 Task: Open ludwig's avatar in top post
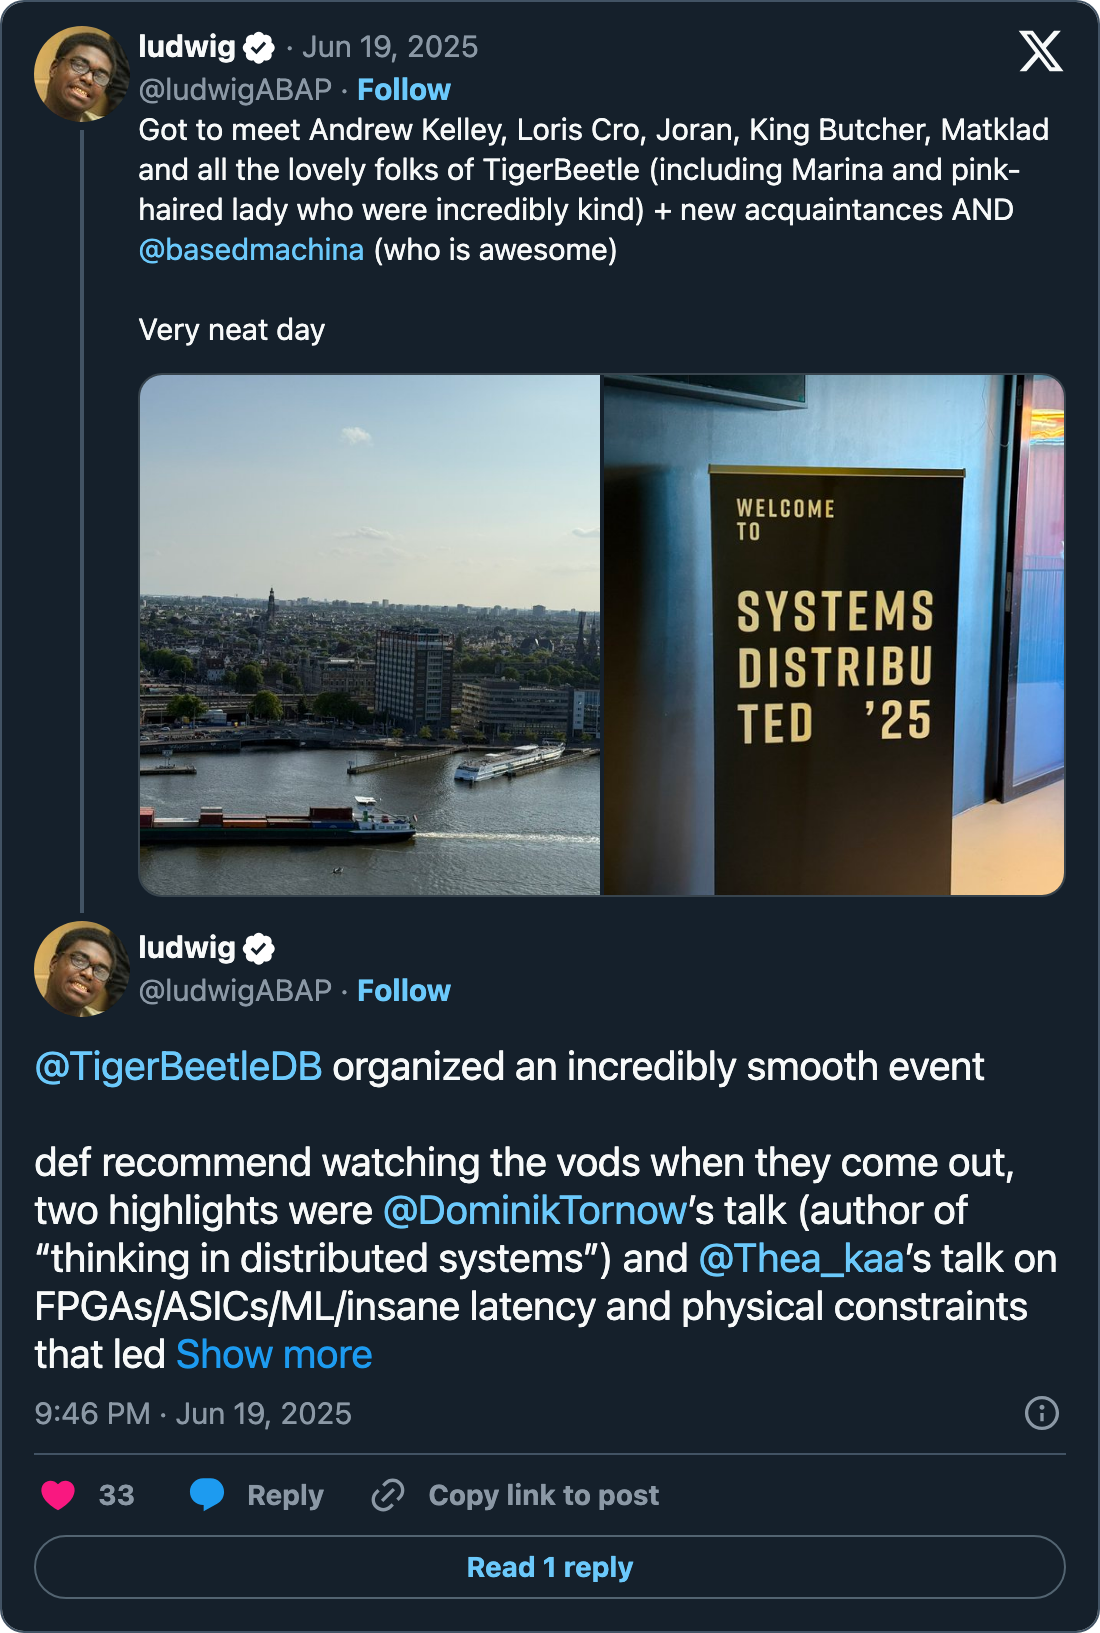(x=81, y=74)
